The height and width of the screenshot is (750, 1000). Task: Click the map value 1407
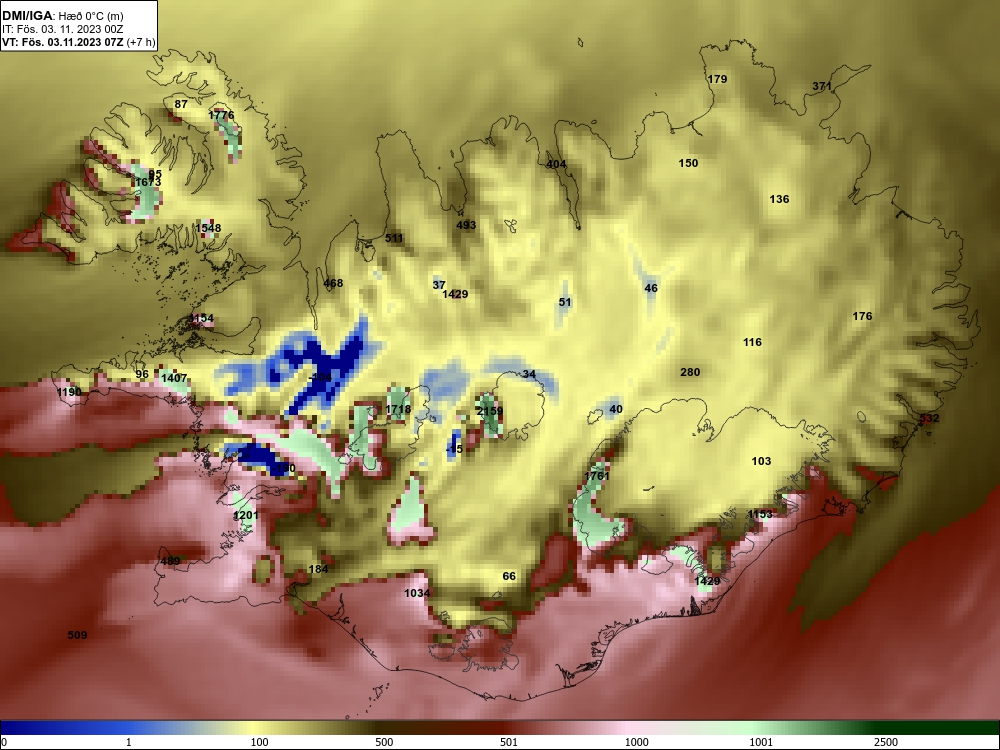click(x=174, y=378)
